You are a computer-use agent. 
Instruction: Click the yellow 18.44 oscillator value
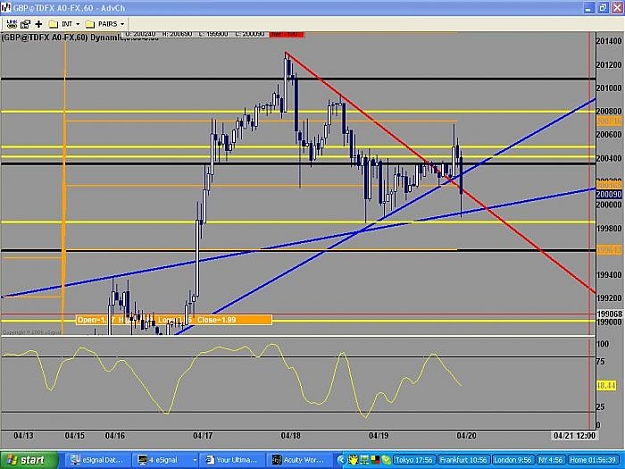tap(606, 385)
